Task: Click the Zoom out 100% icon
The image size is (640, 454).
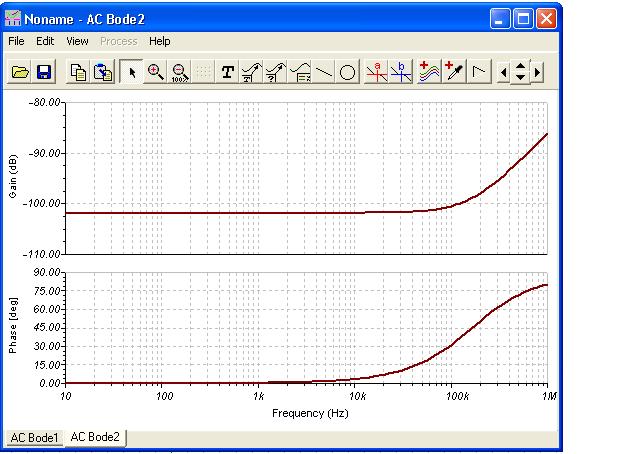Action: (180, 72)
